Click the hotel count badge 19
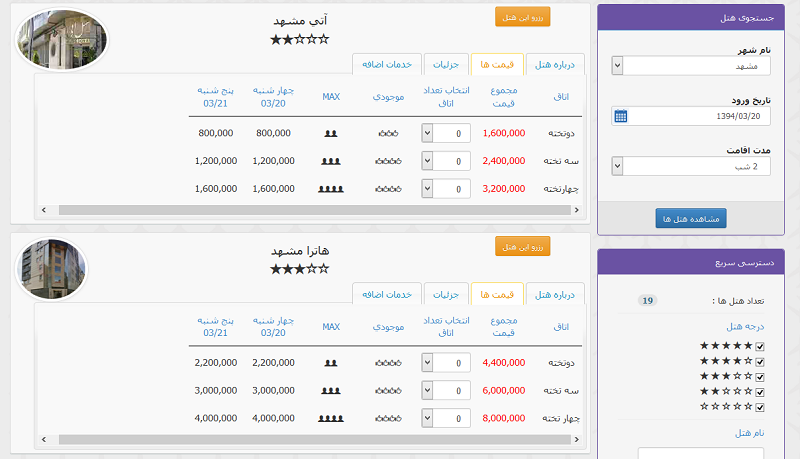The image size is (800, 459). click(647, 301)
